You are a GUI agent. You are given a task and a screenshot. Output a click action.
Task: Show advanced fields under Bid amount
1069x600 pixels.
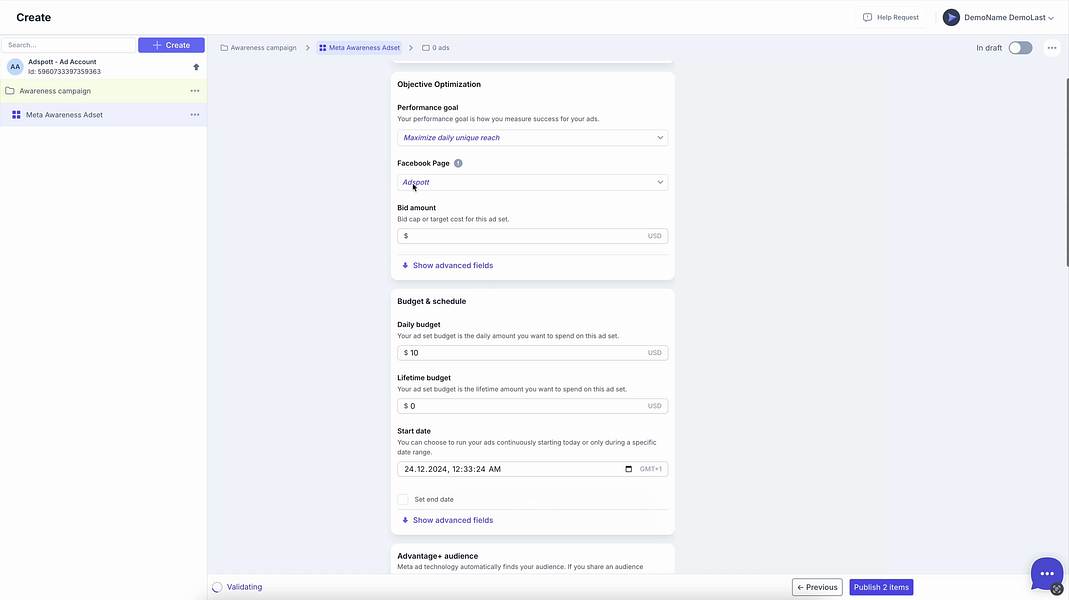click(x=447, y=265)
